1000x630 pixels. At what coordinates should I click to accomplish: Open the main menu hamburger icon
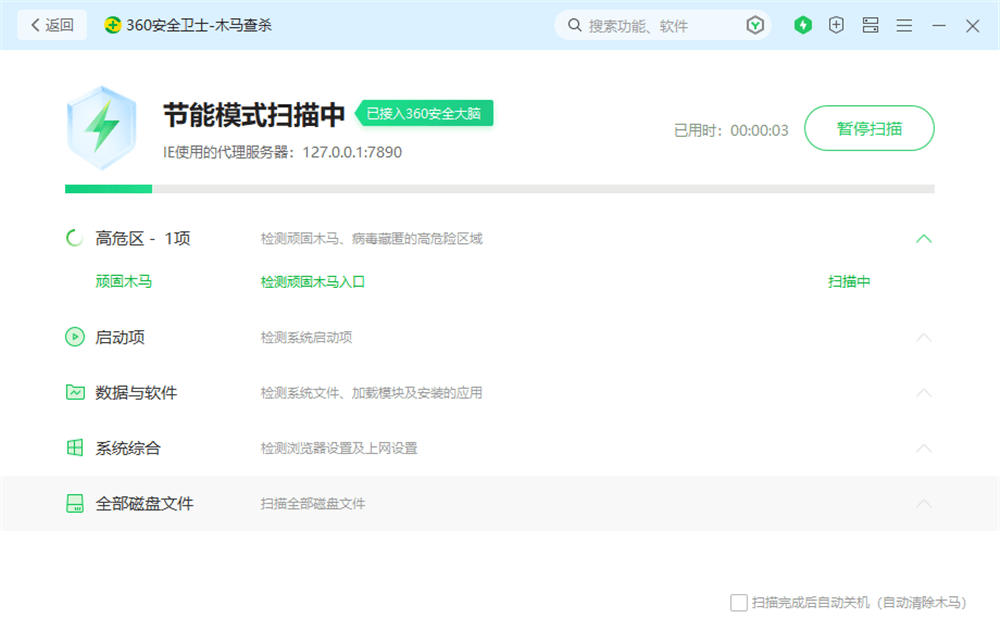pos(904,25)
